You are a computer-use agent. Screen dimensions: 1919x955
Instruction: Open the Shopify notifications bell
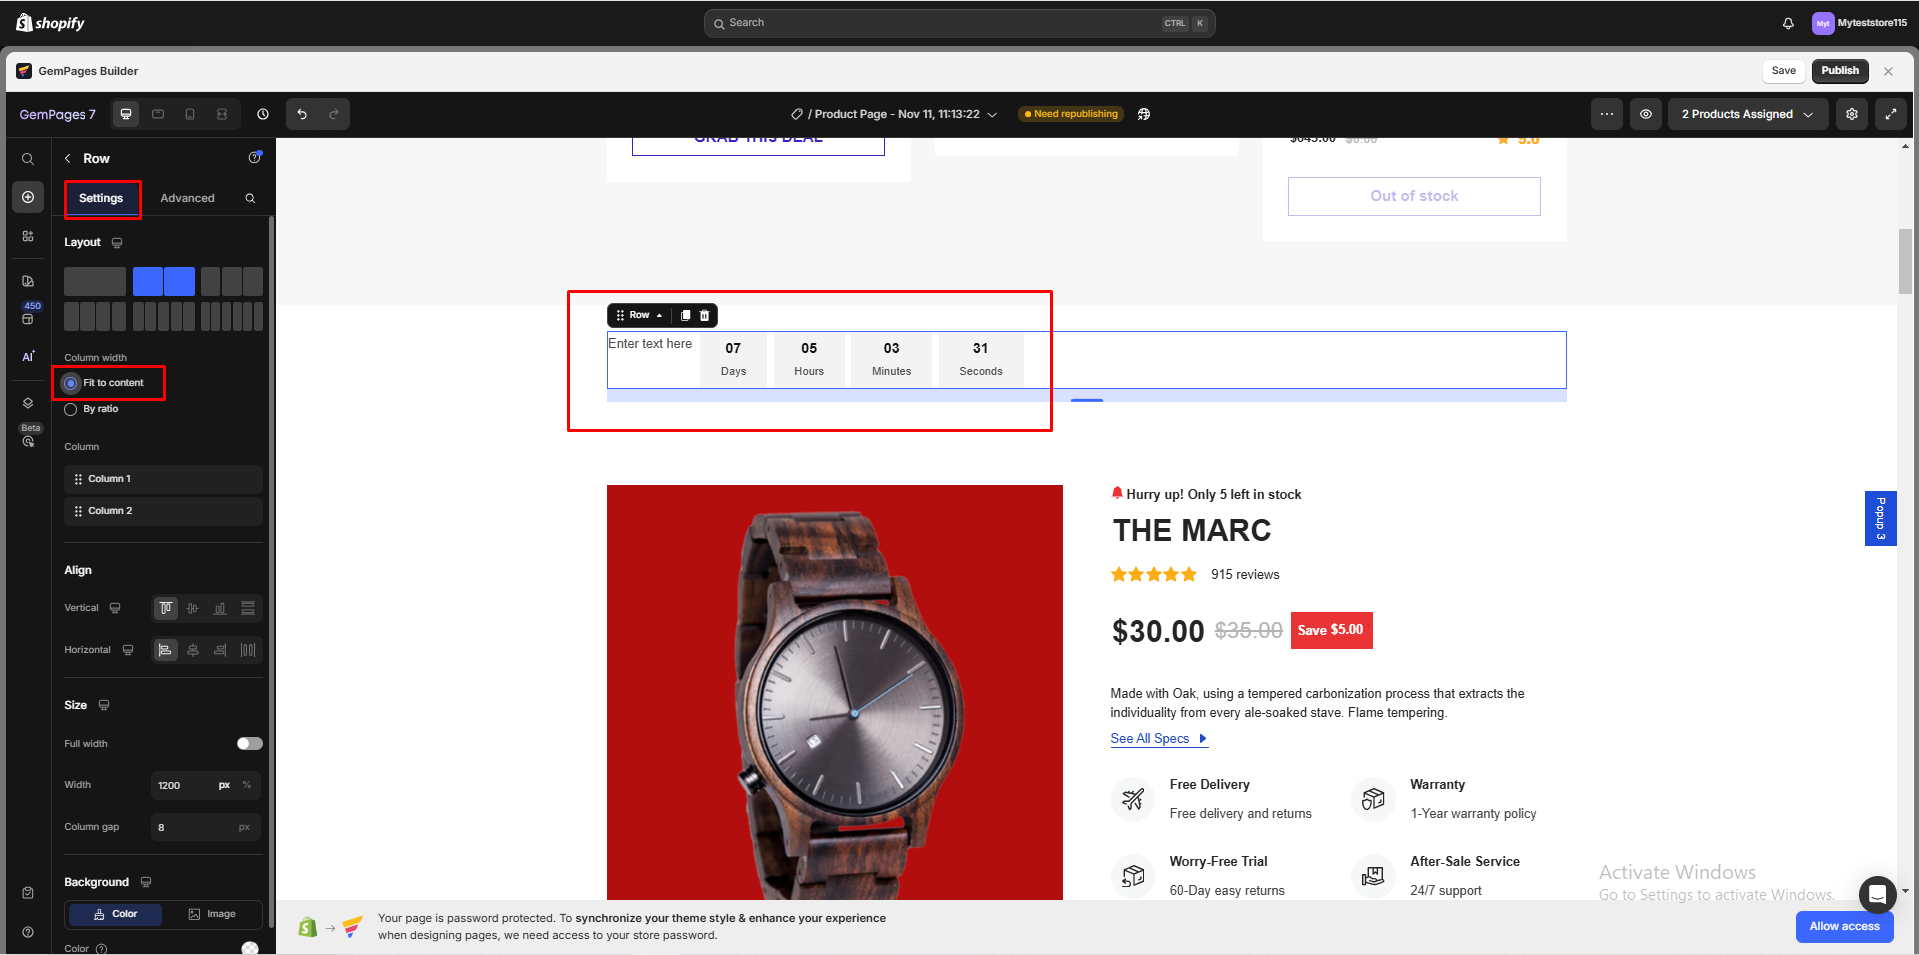(x=1788, y=23)
